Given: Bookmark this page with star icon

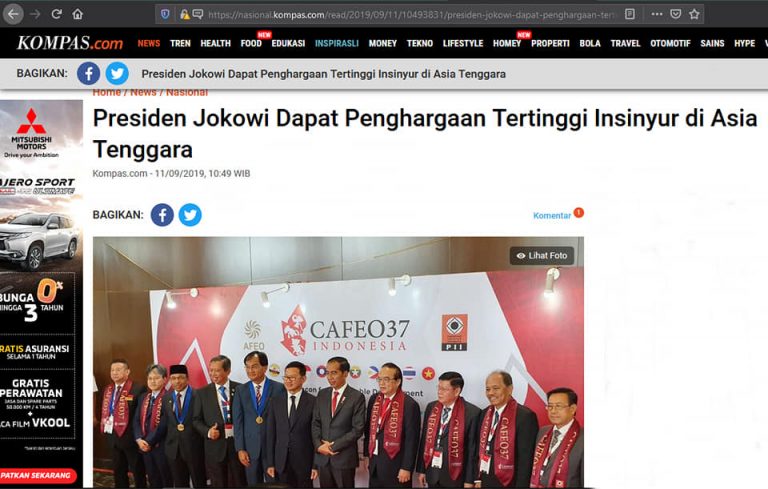Looking at the screenshot, I should coord(694,14).
